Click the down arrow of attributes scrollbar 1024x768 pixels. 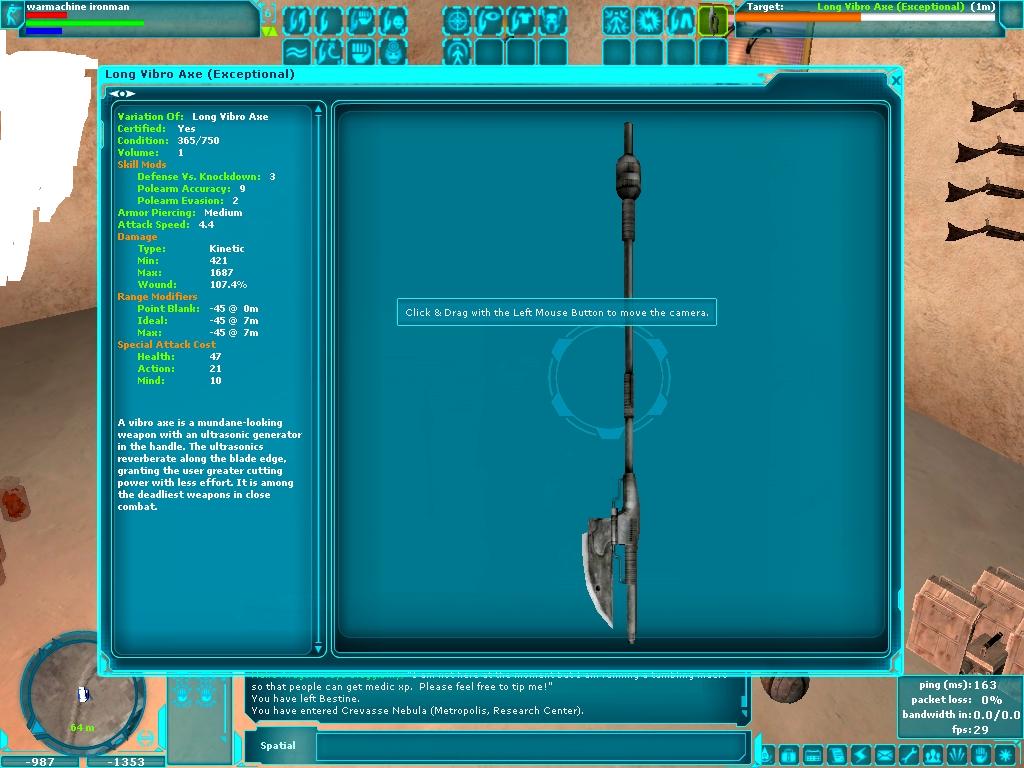coord(318,648)
